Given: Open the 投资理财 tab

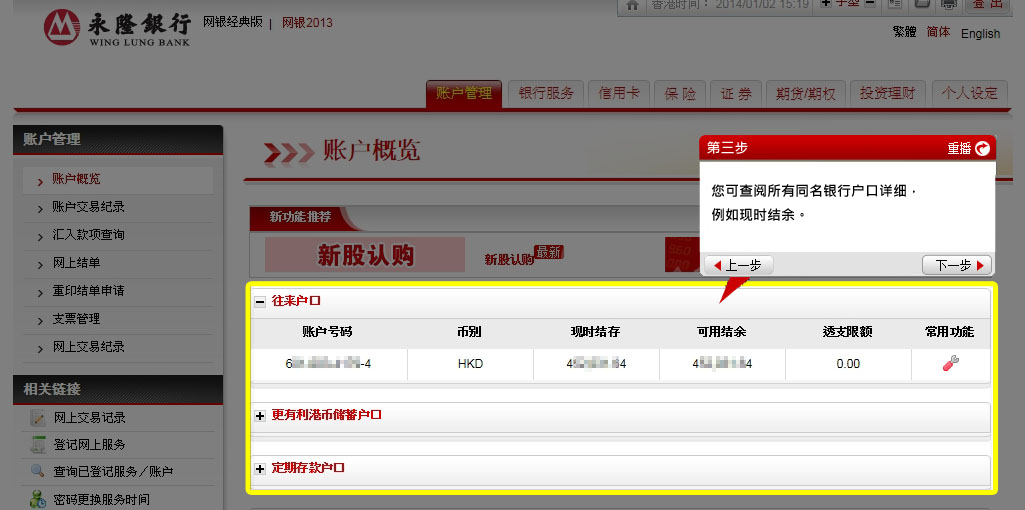Looking at the screenshot, I should (x=888, y=93).
